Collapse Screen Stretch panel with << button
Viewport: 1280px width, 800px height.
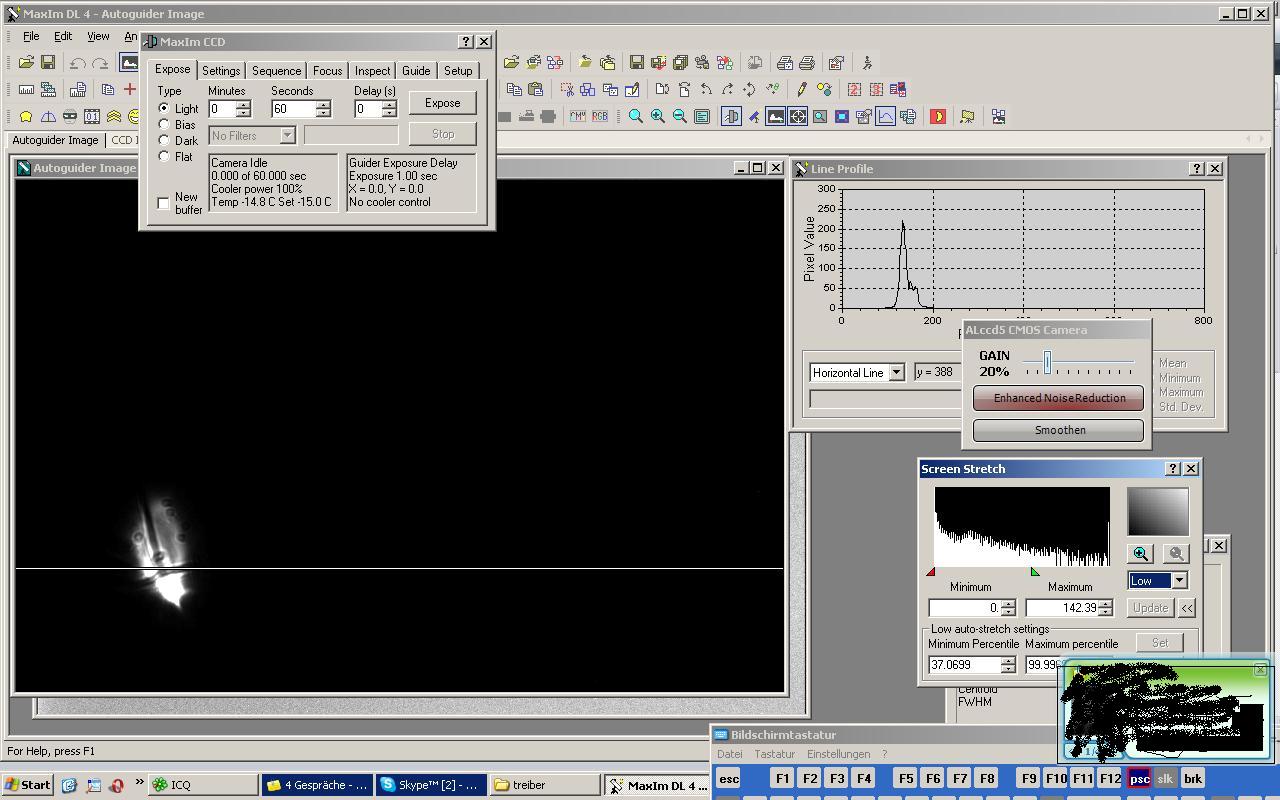tap(1187, 608)
